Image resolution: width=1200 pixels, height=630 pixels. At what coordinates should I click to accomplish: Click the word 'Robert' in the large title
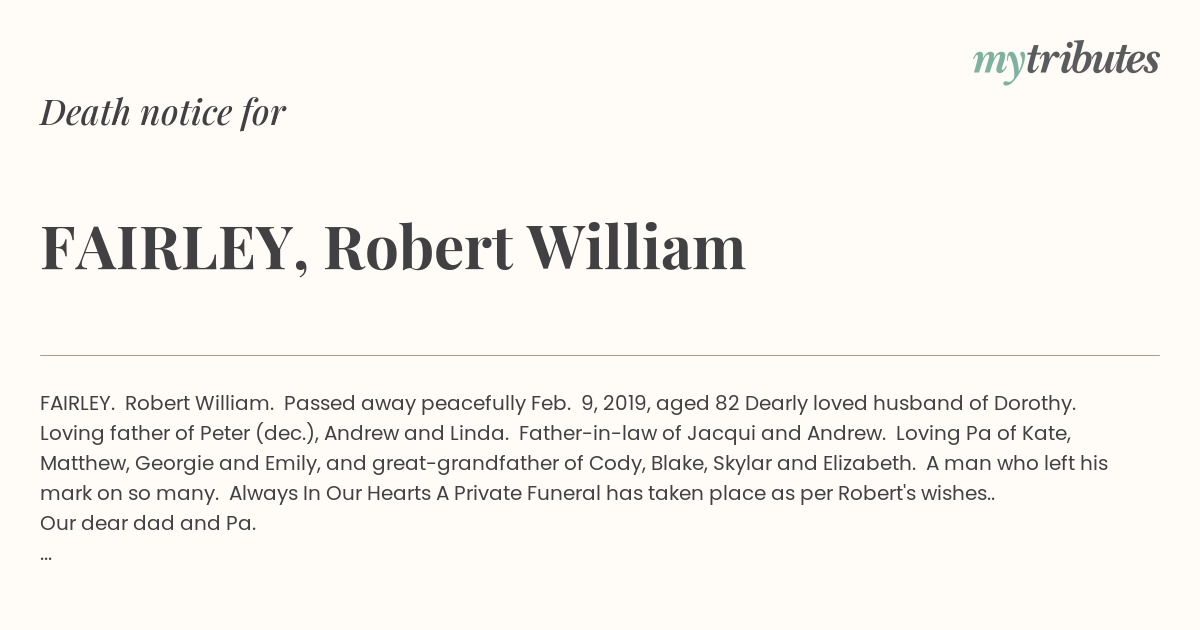[418, 248]
